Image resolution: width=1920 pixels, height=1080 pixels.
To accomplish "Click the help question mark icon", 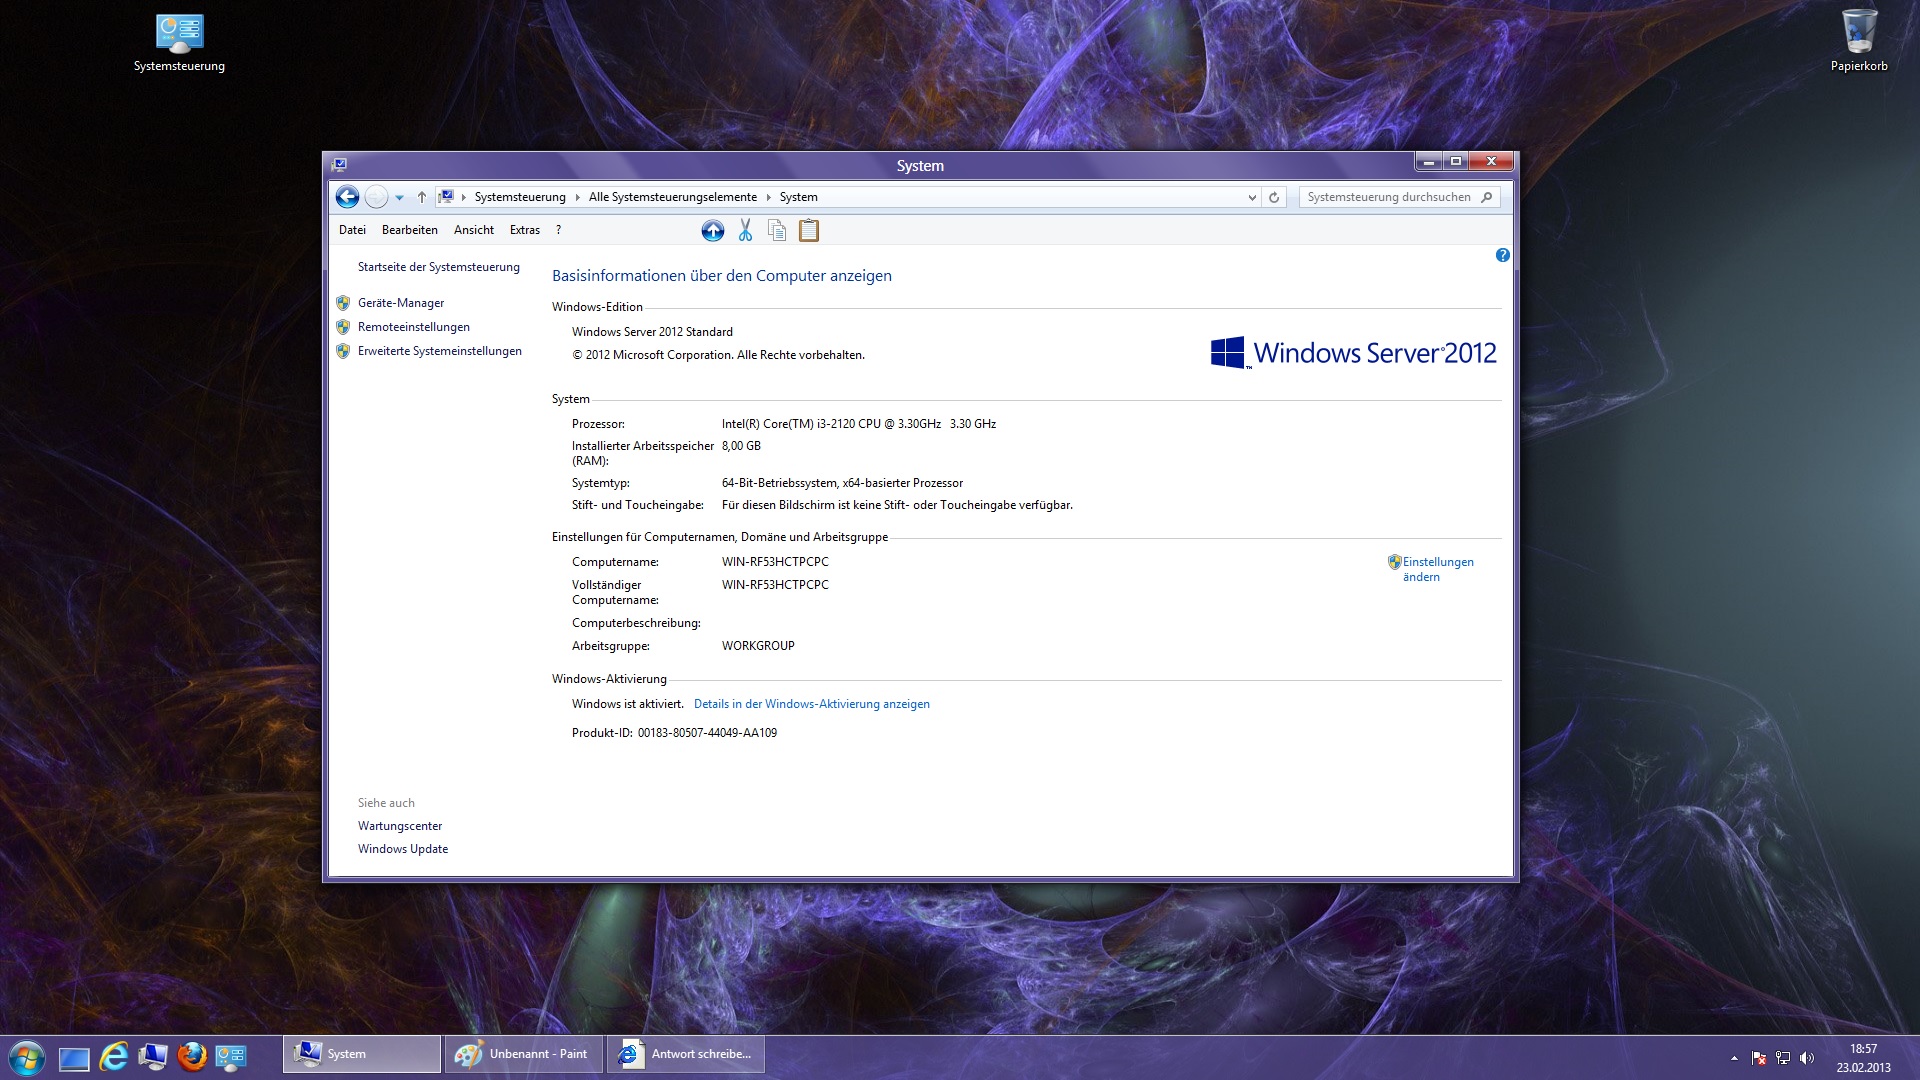I will 1502,255.
